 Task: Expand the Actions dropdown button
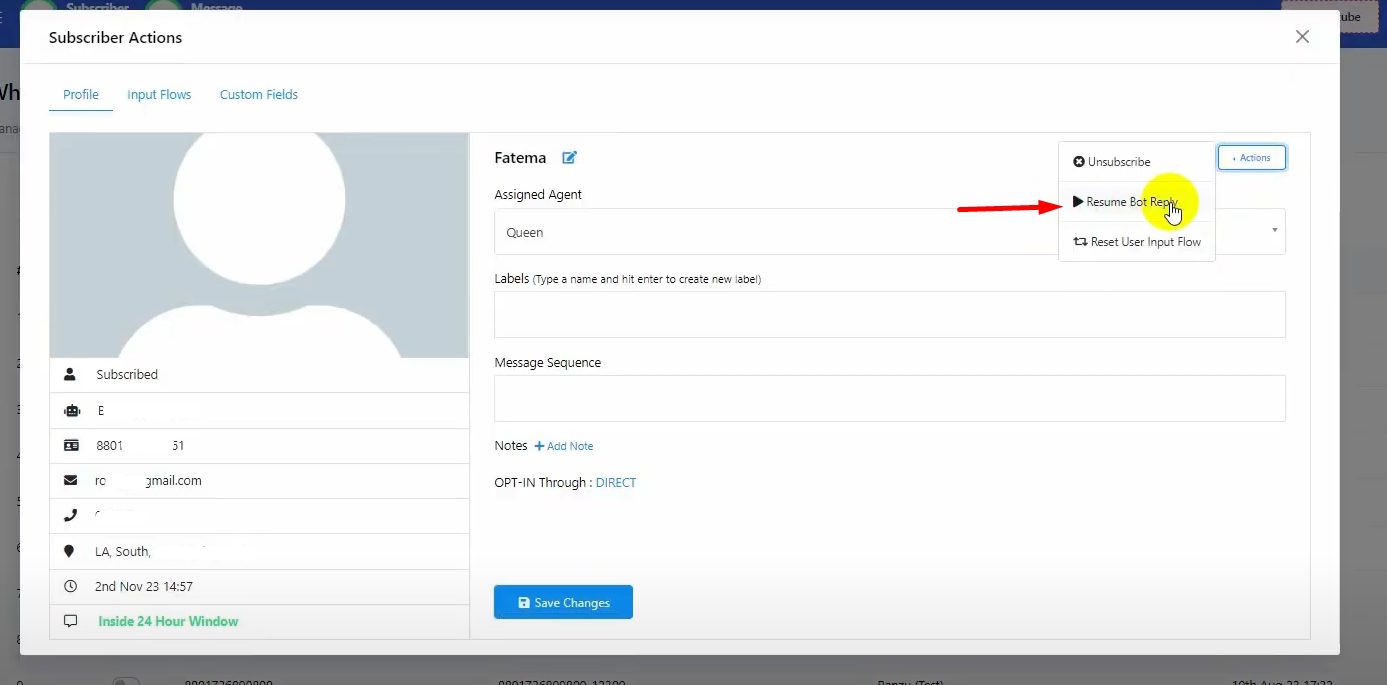pos(1251,158)
